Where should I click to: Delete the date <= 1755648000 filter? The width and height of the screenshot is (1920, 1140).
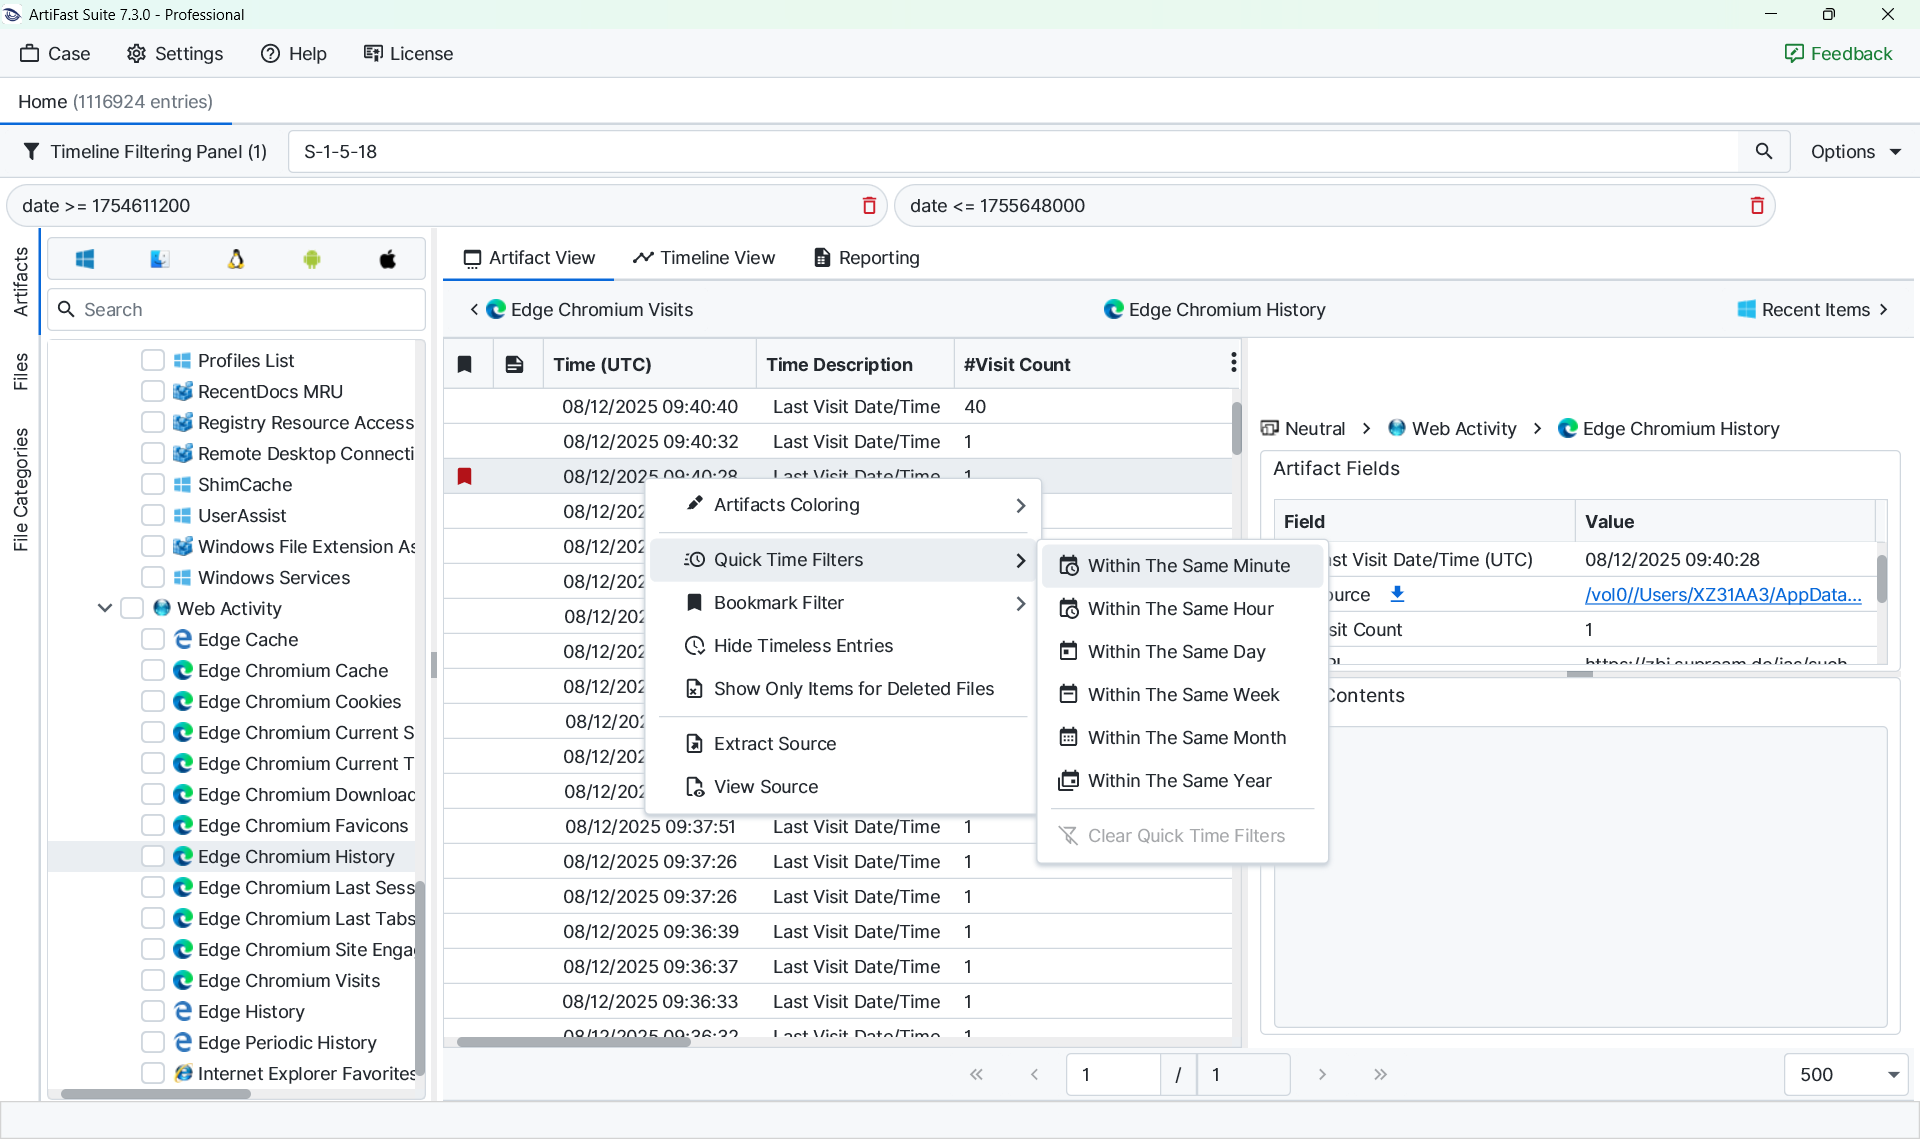[x=1757, y=206]
